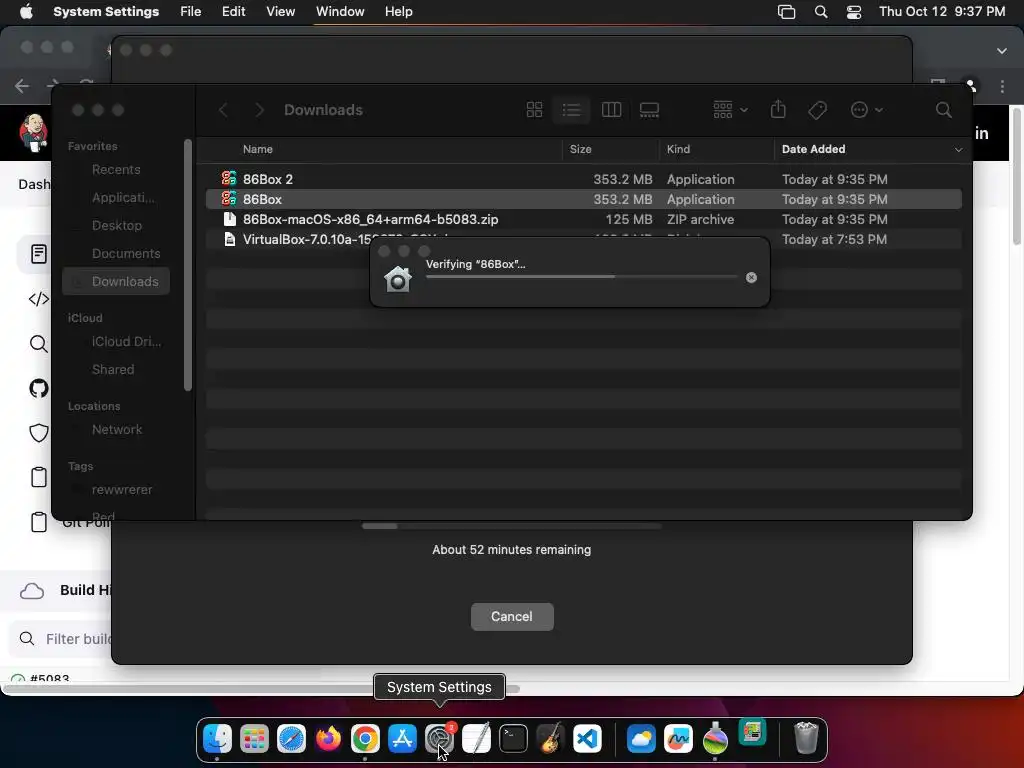Screen dimensions: 1024x768
Task: Select the rewwrerer tag in sidebar
Action: pyautogui.click(x=116, y=490)
